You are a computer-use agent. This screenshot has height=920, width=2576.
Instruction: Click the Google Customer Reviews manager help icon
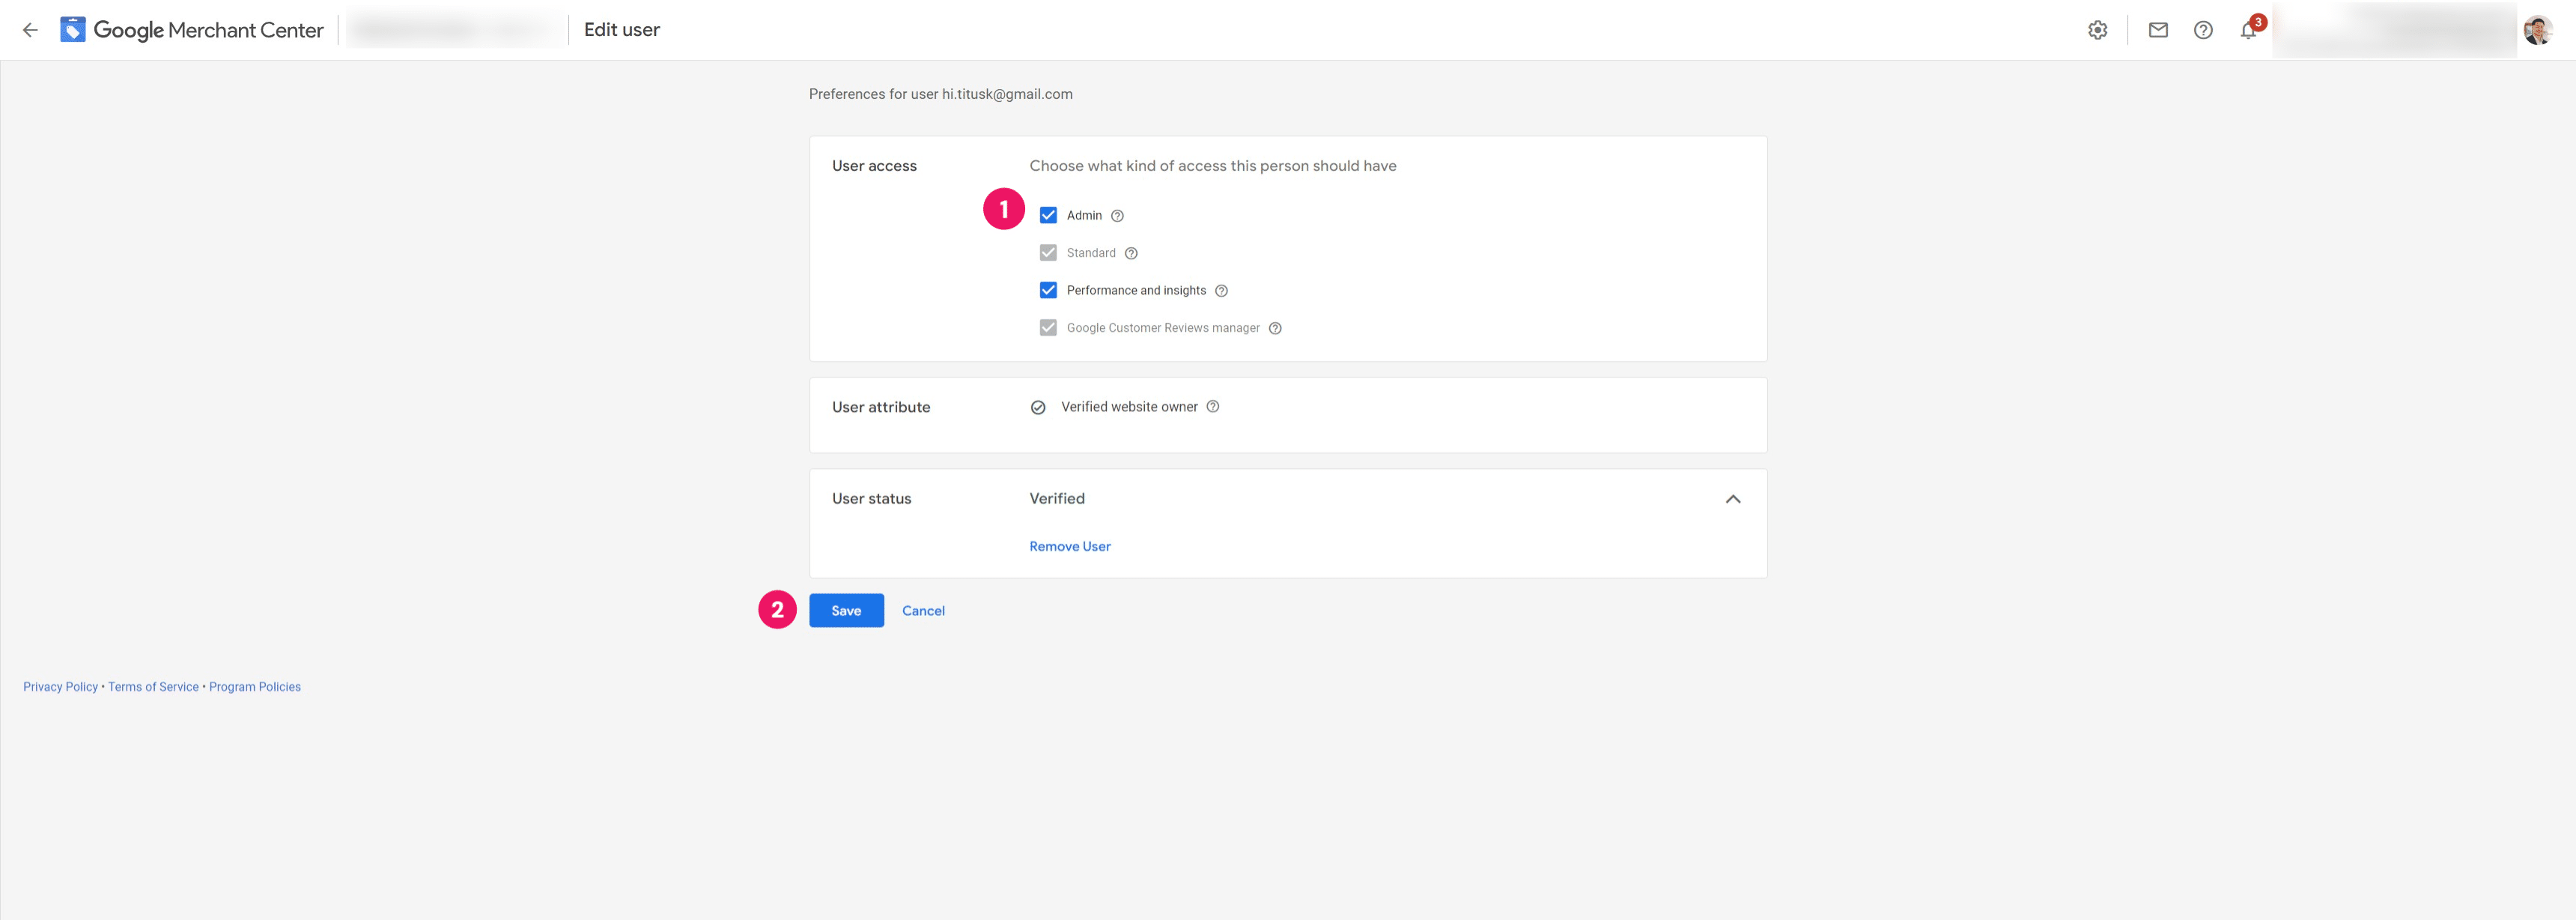pyautogui.click(x=1274, y=327)
